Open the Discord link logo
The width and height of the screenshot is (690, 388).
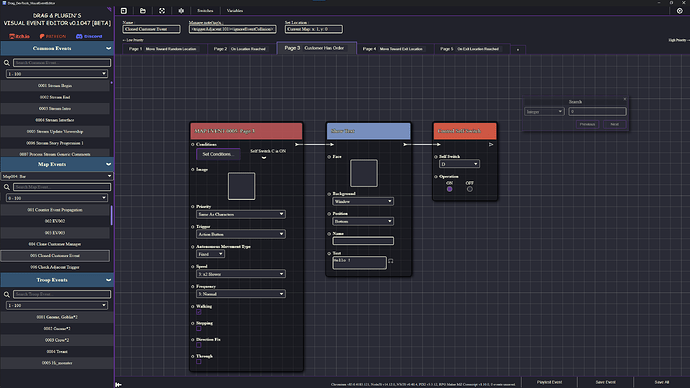pyautogui.click(x=89, y=36)
